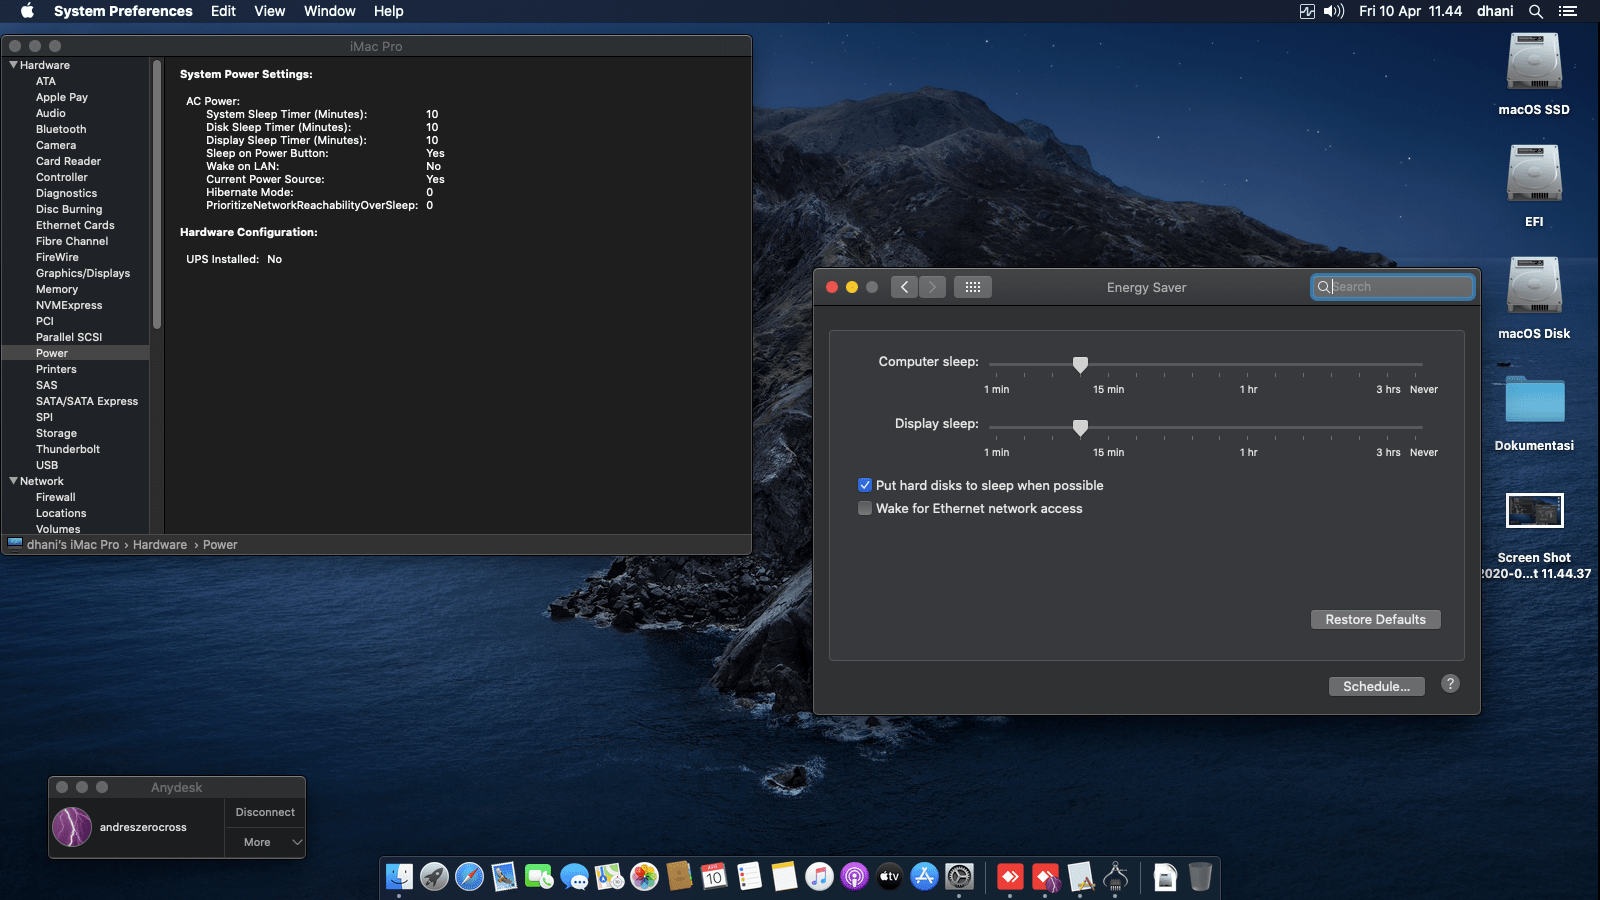This screenshot has width=1600, height=900.
Task: Open Safari browser in the dock
Action: pyautogui.click(x=469, y=877)
